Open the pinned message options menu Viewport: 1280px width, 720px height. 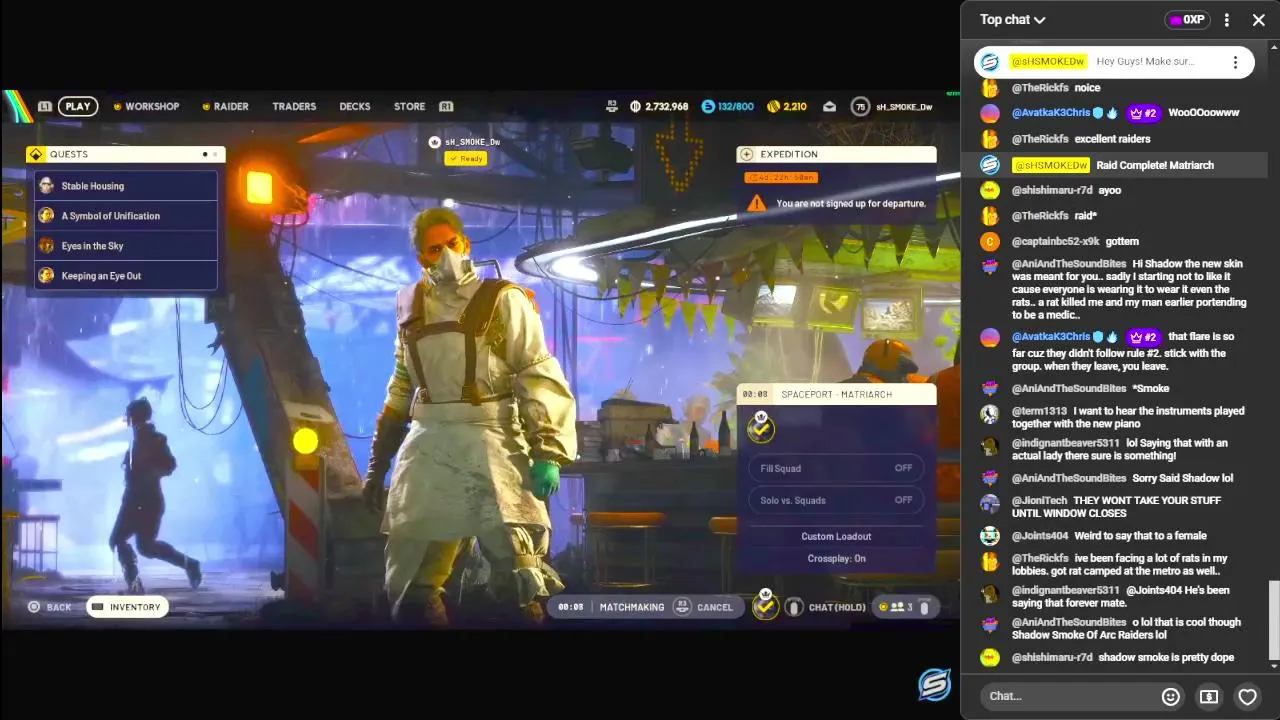(x=1235, y=62)
